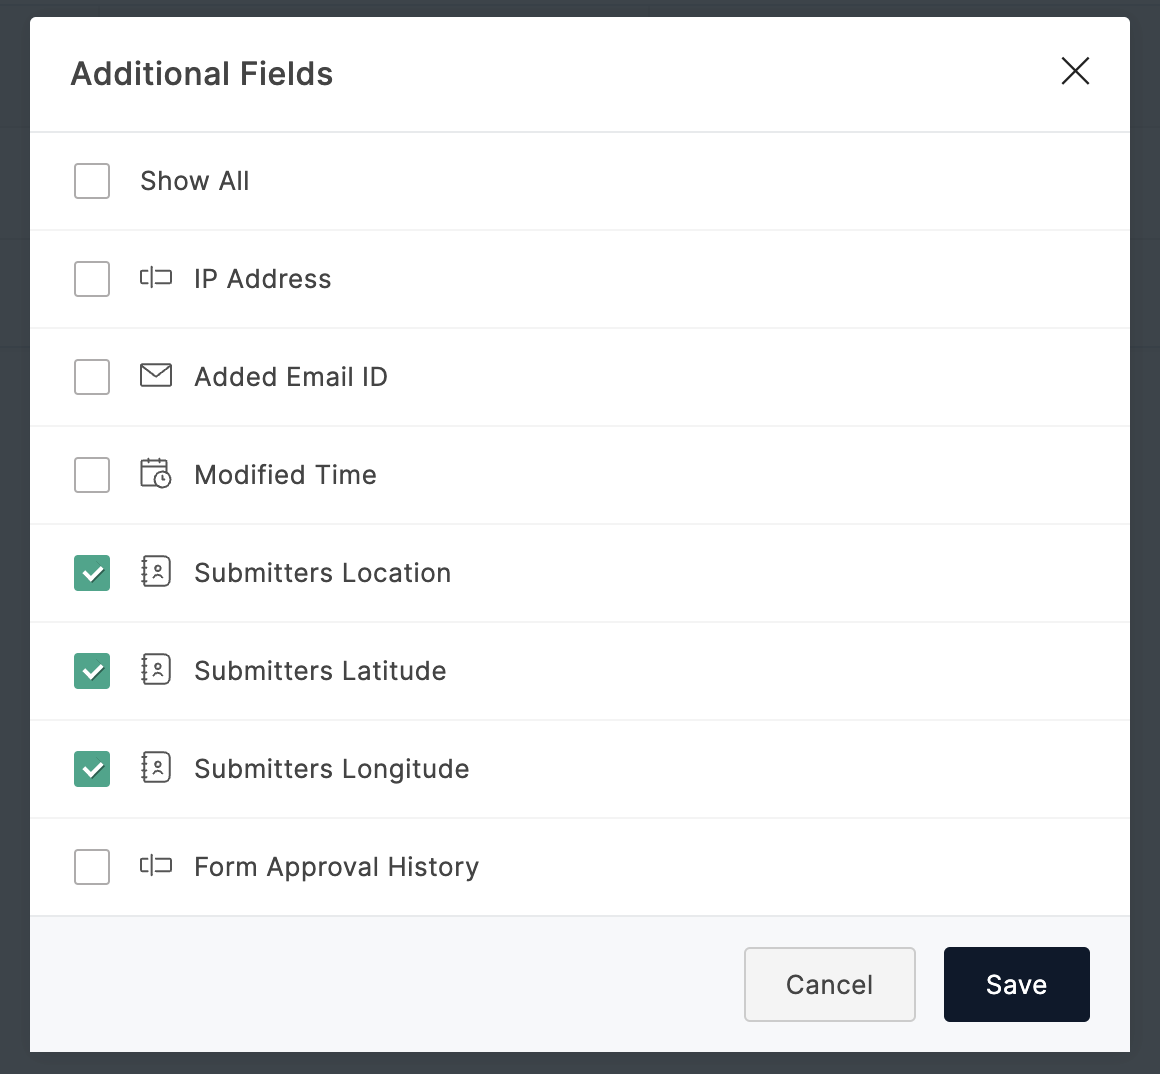Click the contact book icon beside Submitters Longitude

coord(156,767)
